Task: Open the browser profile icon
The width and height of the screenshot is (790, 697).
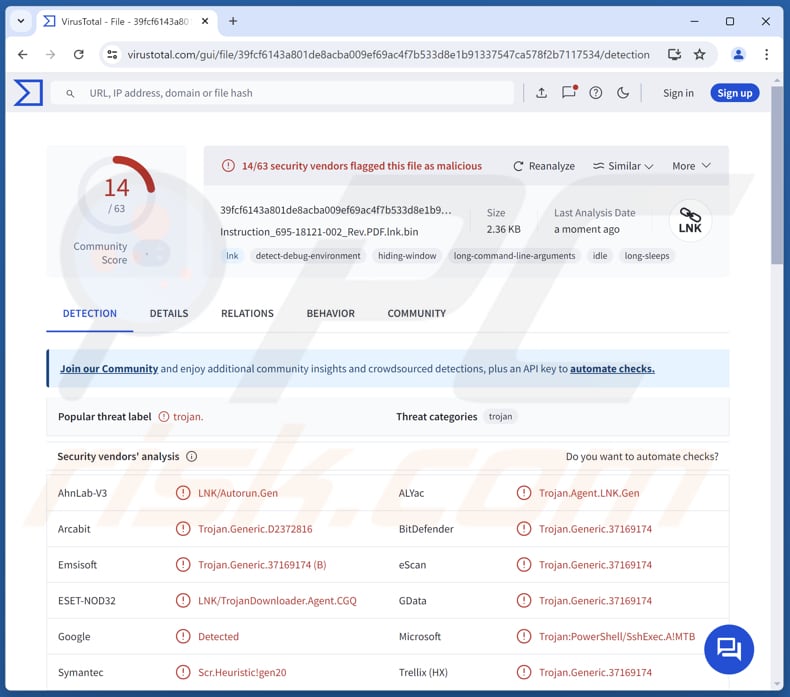Action: pyautogui.click(x=738, y=54)
